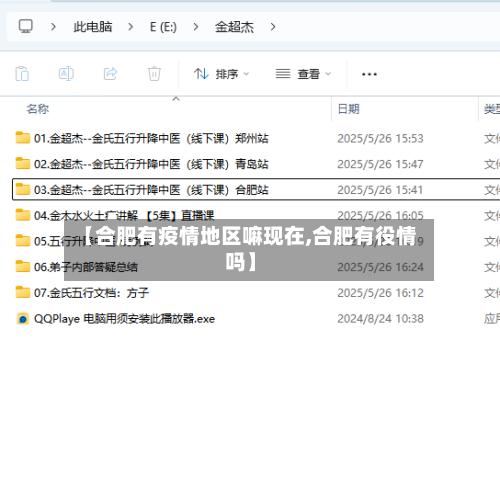
Task: Click date 2025/5/26 15:53
Action: pos(380,138)
